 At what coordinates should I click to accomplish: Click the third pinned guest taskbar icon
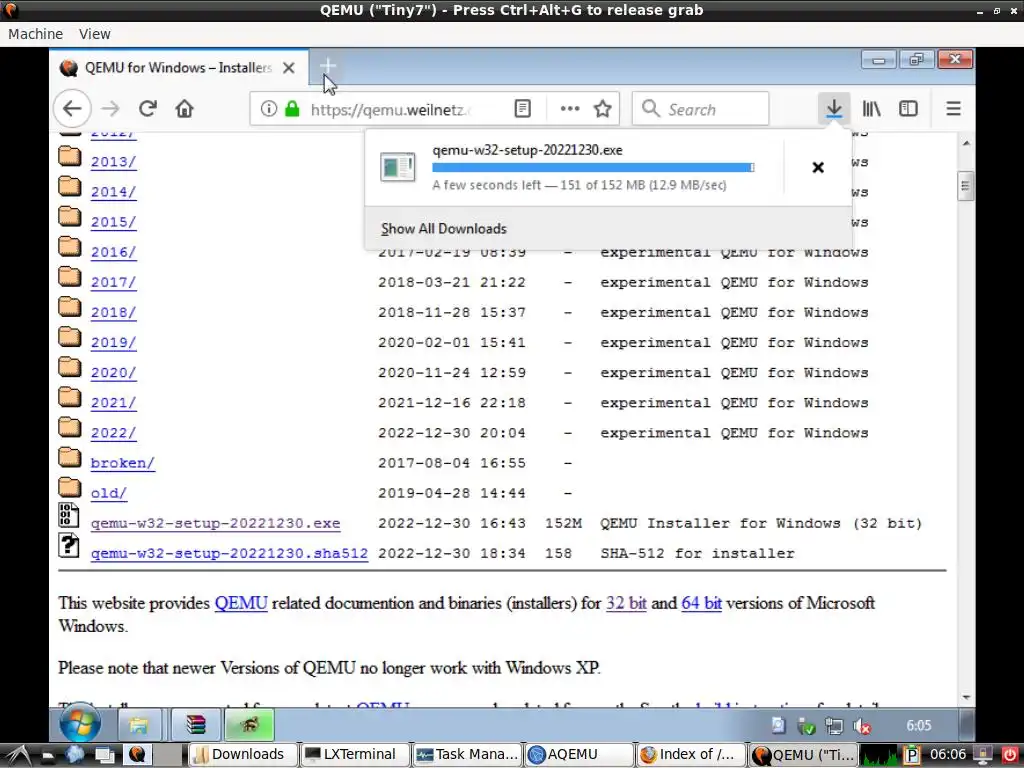[249, 725]
